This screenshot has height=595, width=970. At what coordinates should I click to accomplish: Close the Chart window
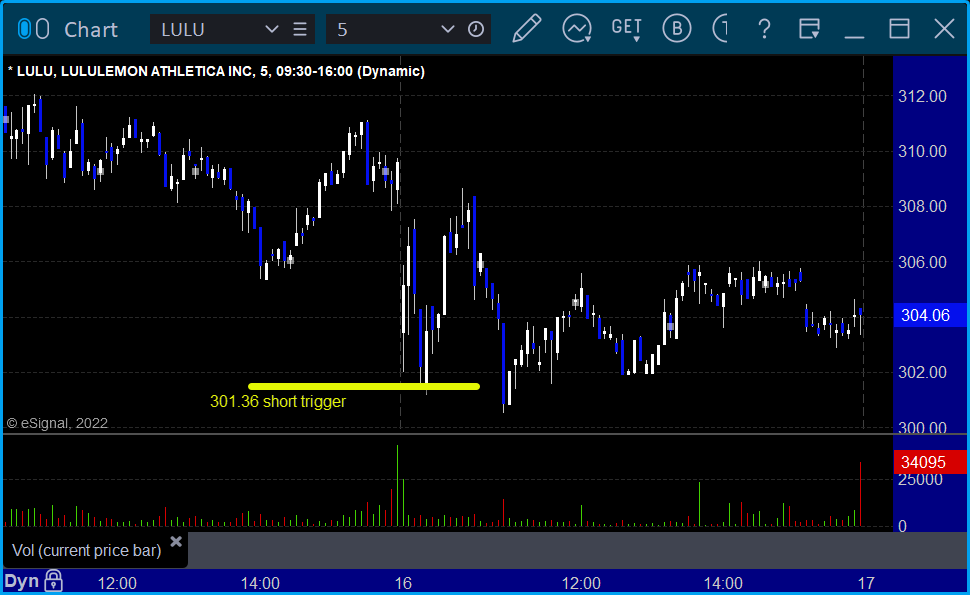click(x=945, y=28)
